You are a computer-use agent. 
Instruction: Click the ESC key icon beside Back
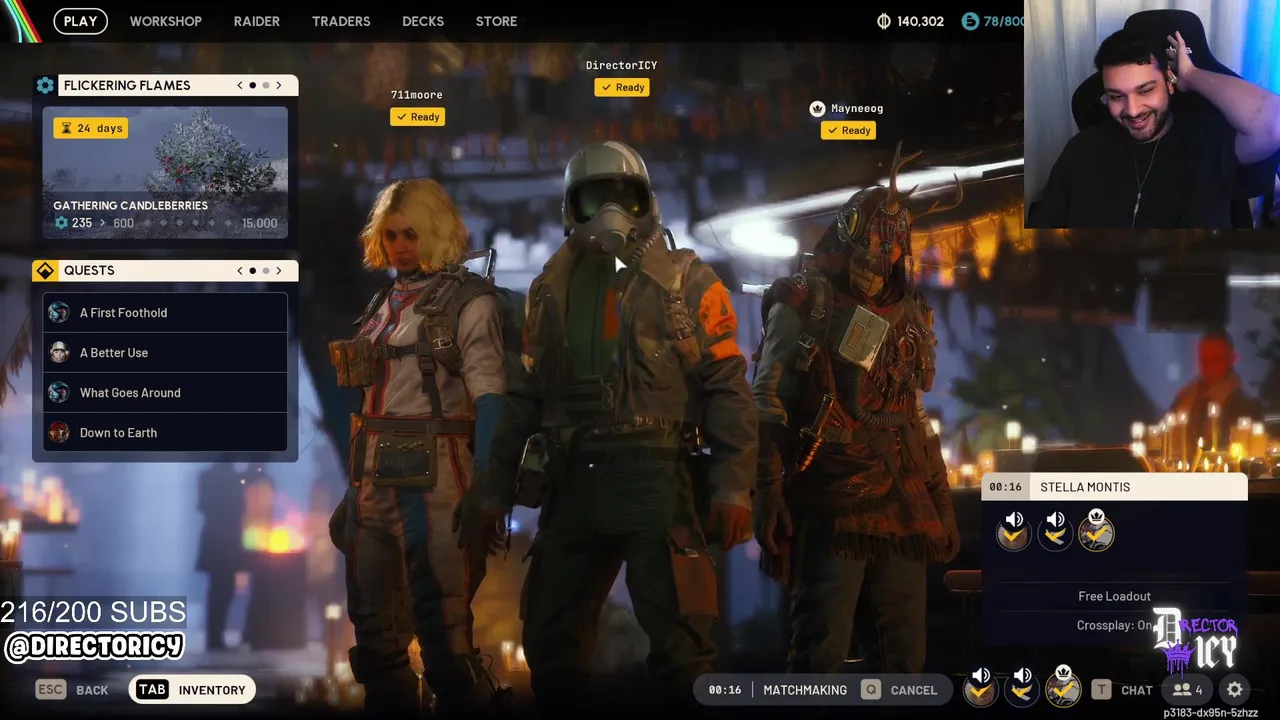pos(50,690)
